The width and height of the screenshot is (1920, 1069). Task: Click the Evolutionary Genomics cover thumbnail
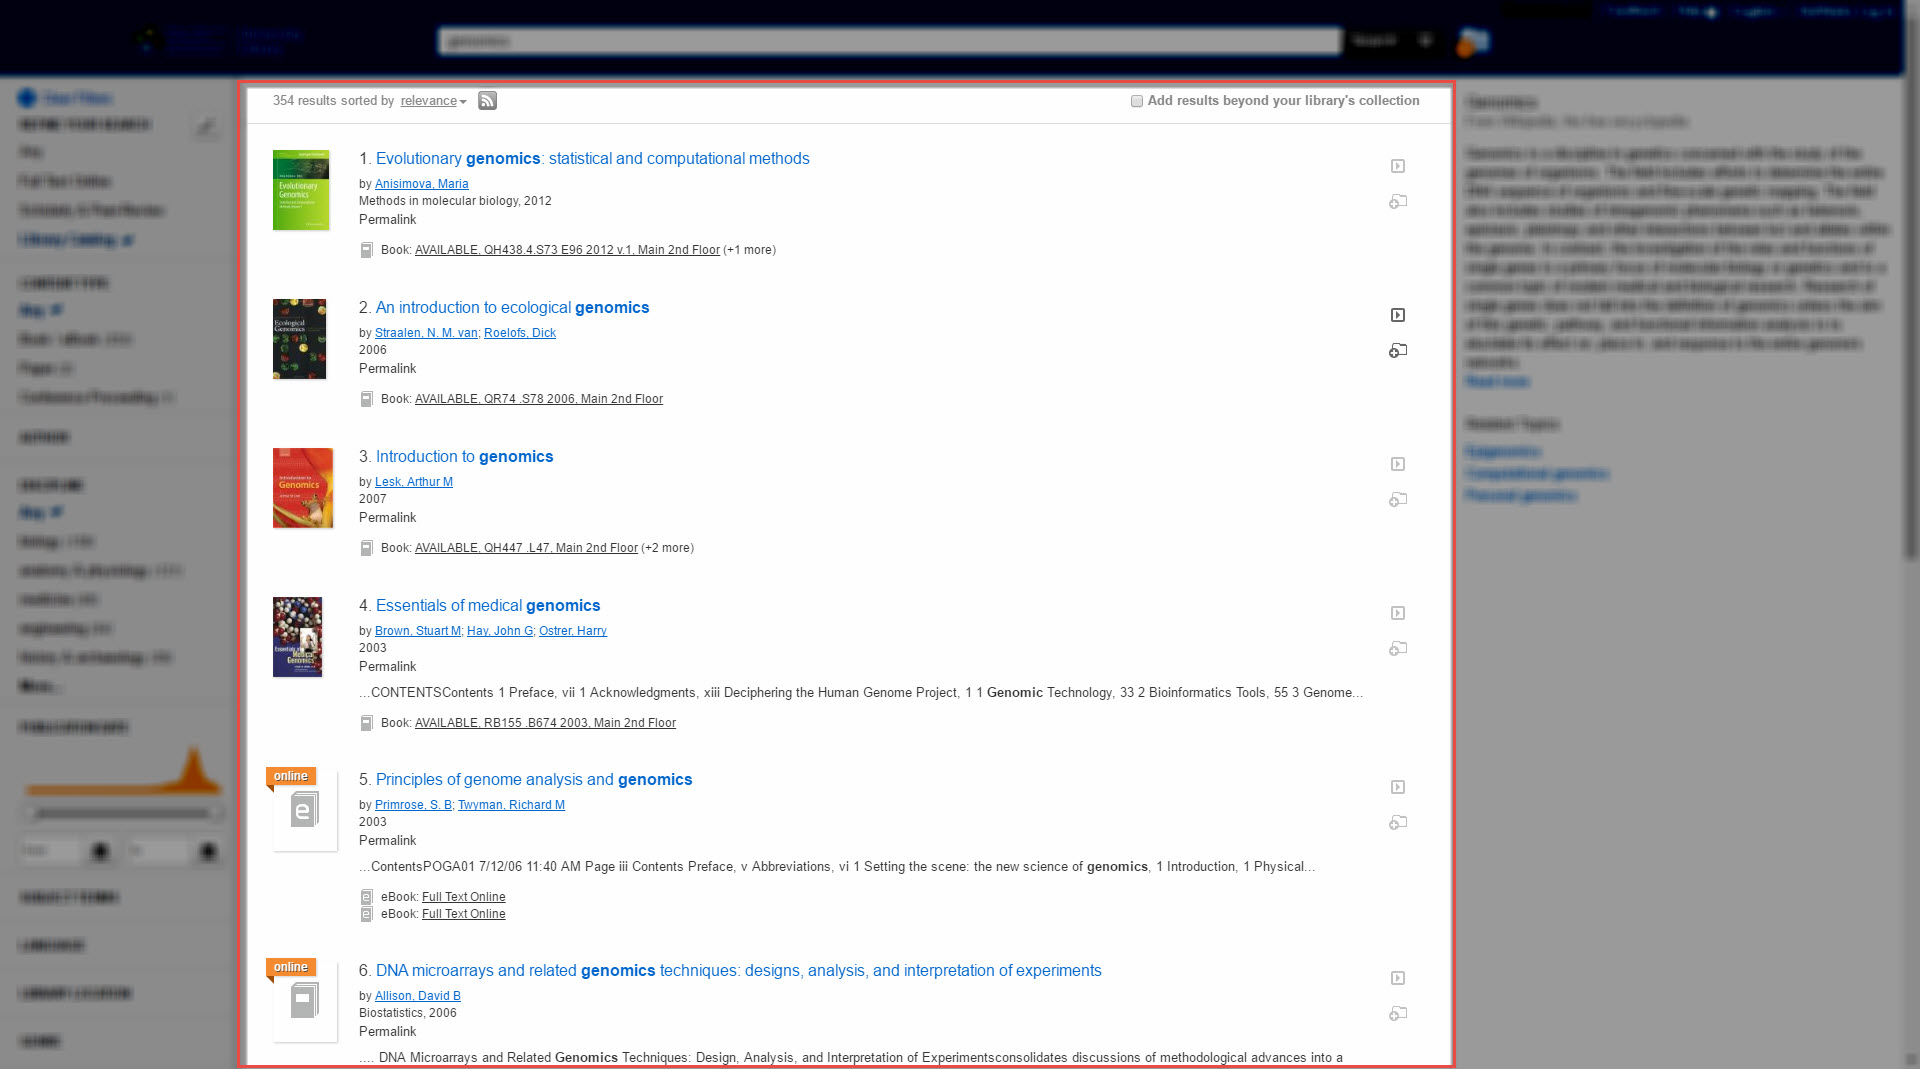[301, 190]
